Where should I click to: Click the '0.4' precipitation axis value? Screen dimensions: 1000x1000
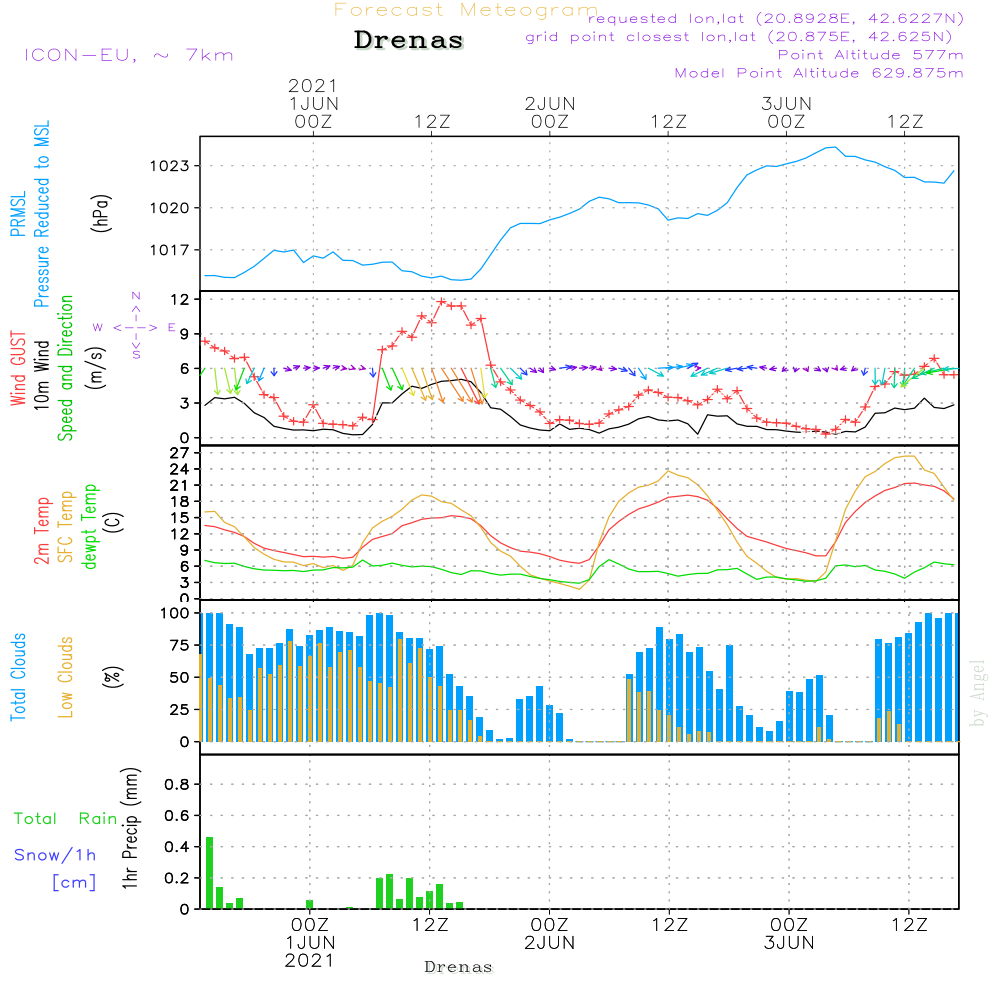[x=177, y=847]
